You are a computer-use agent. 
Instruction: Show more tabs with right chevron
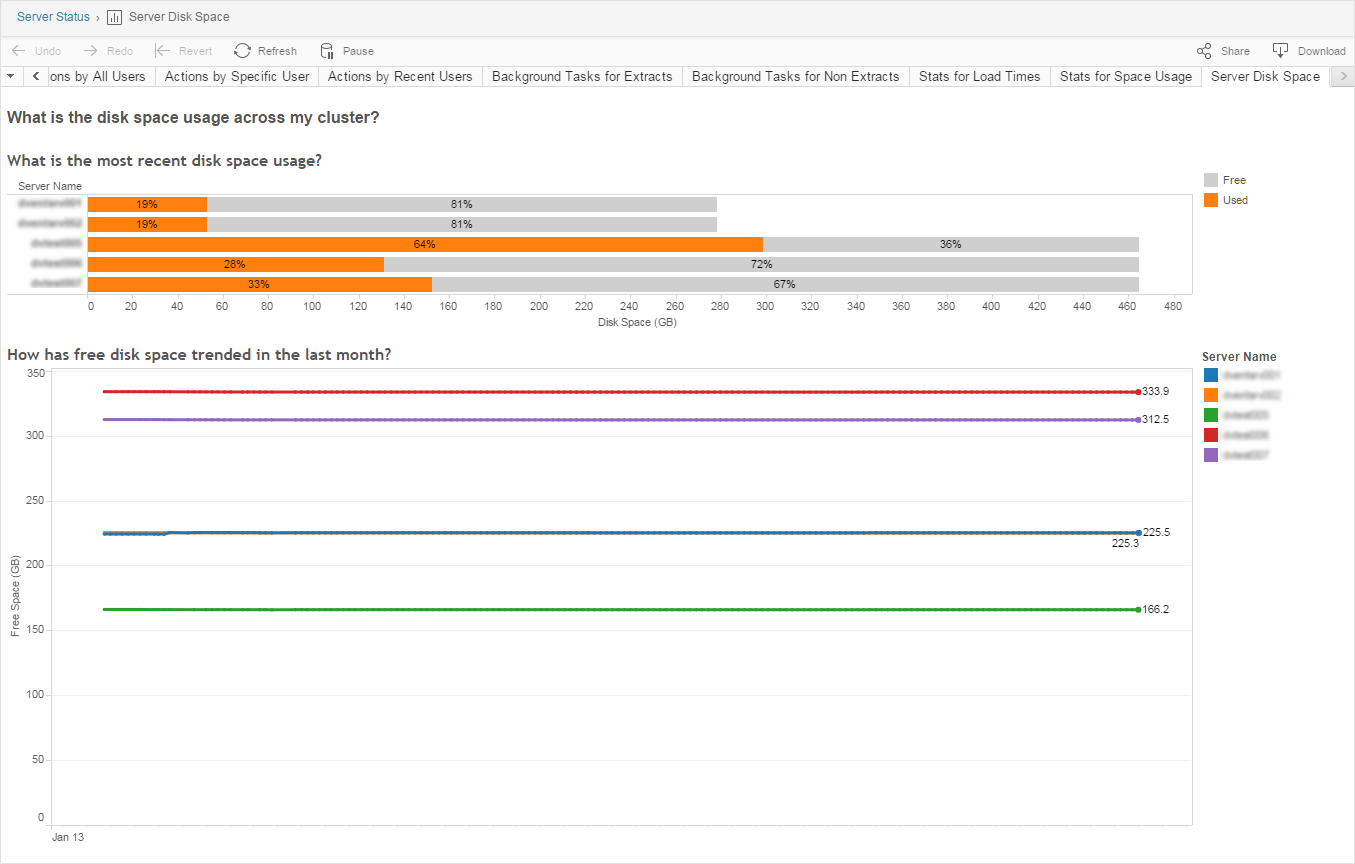click(1342, 76)
